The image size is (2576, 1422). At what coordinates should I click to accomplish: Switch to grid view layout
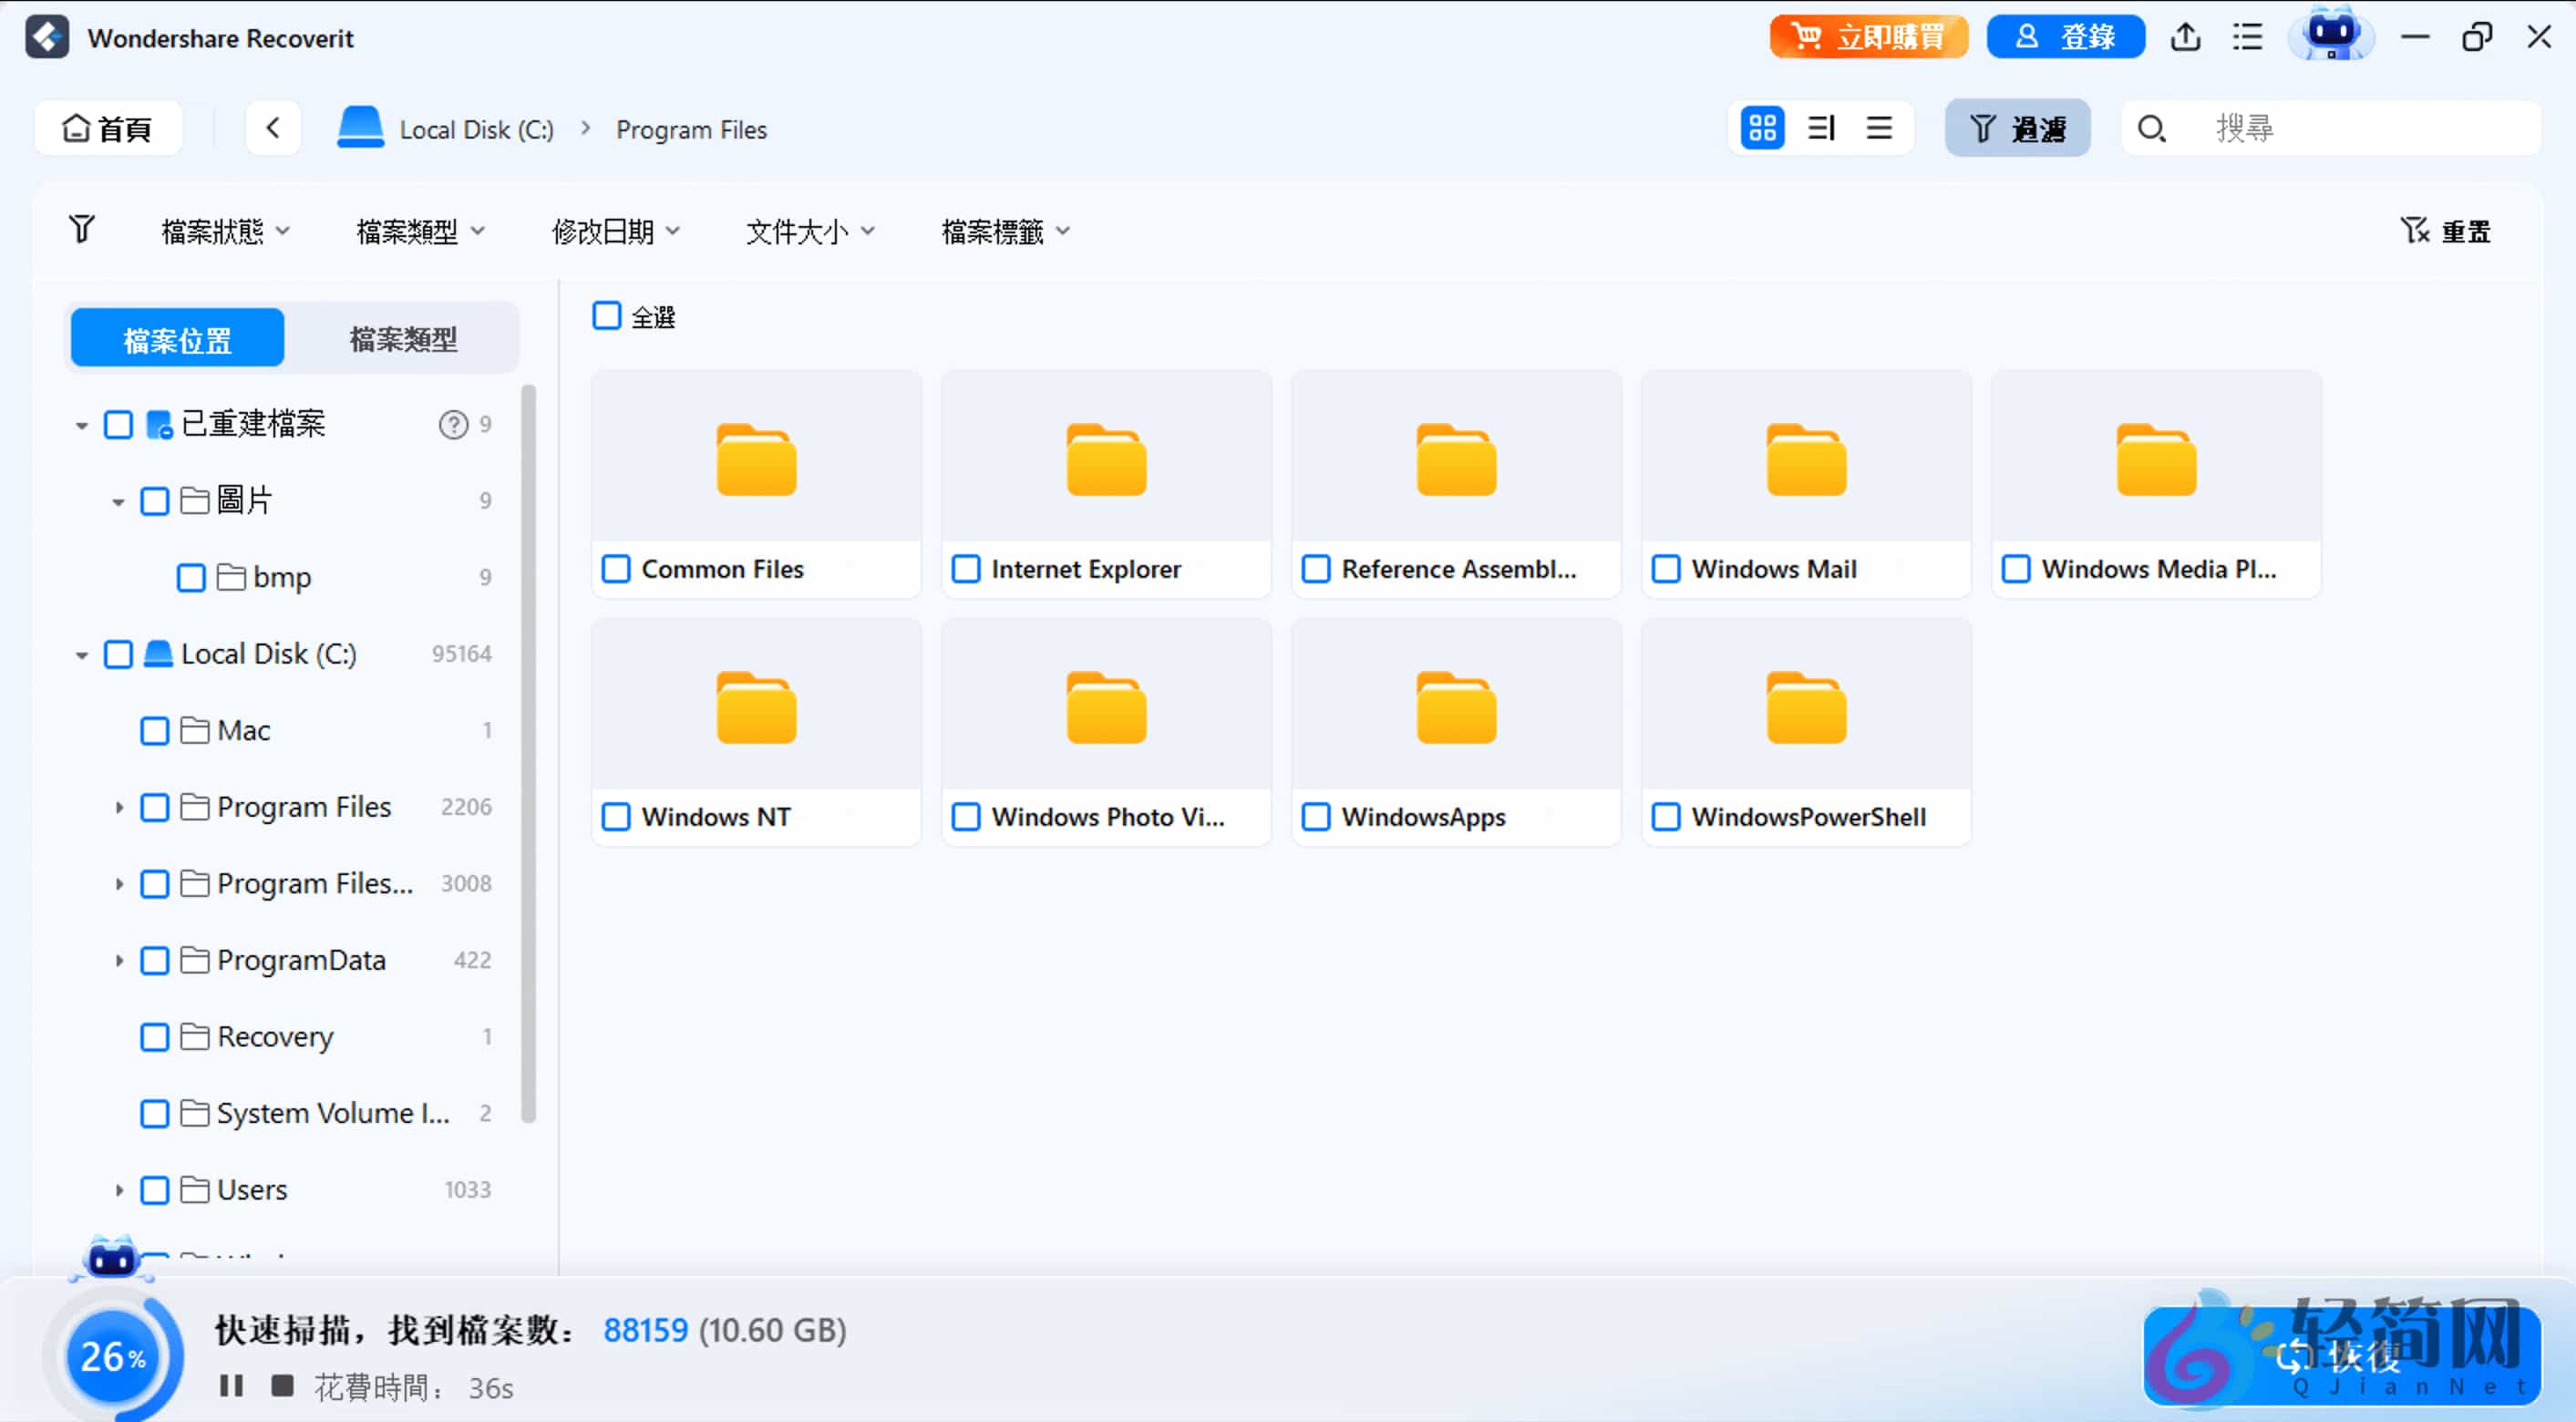1761,128
